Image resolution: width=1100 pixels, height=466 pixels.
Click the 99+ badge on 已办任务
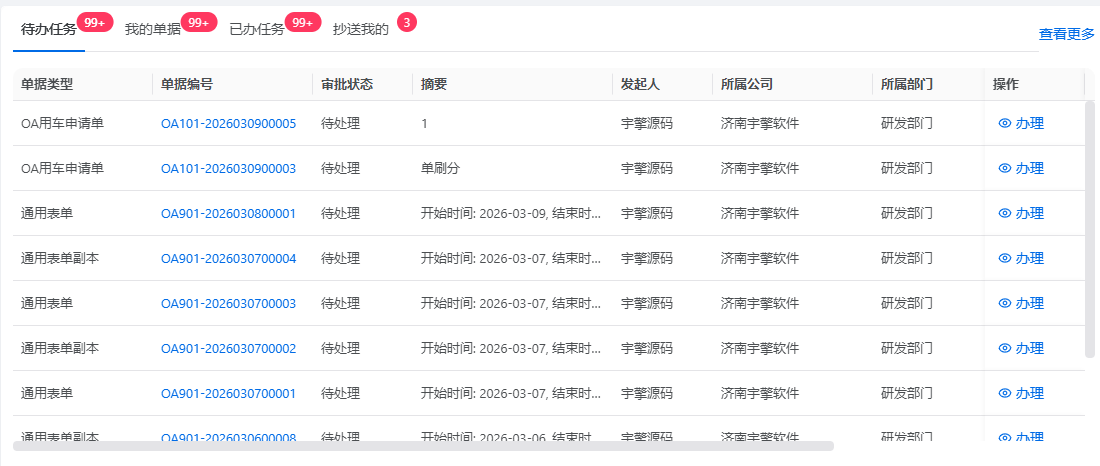pos(302,22)
